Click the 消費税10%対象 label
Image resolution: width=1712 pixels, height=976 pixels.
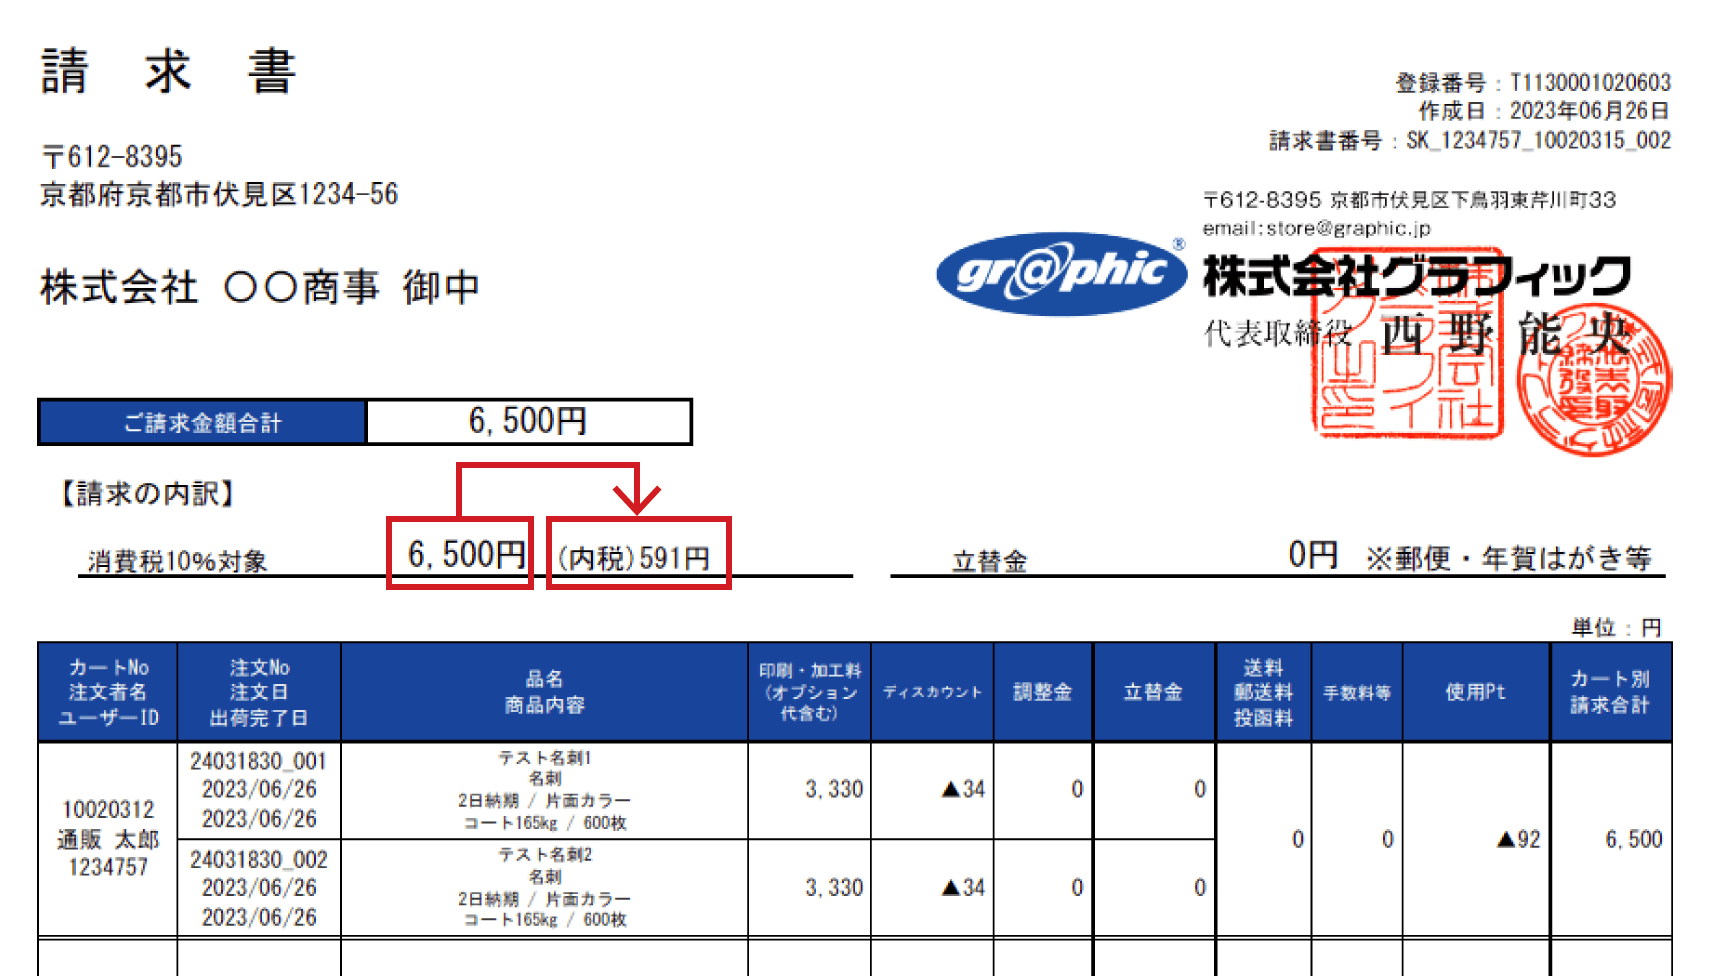177,561
